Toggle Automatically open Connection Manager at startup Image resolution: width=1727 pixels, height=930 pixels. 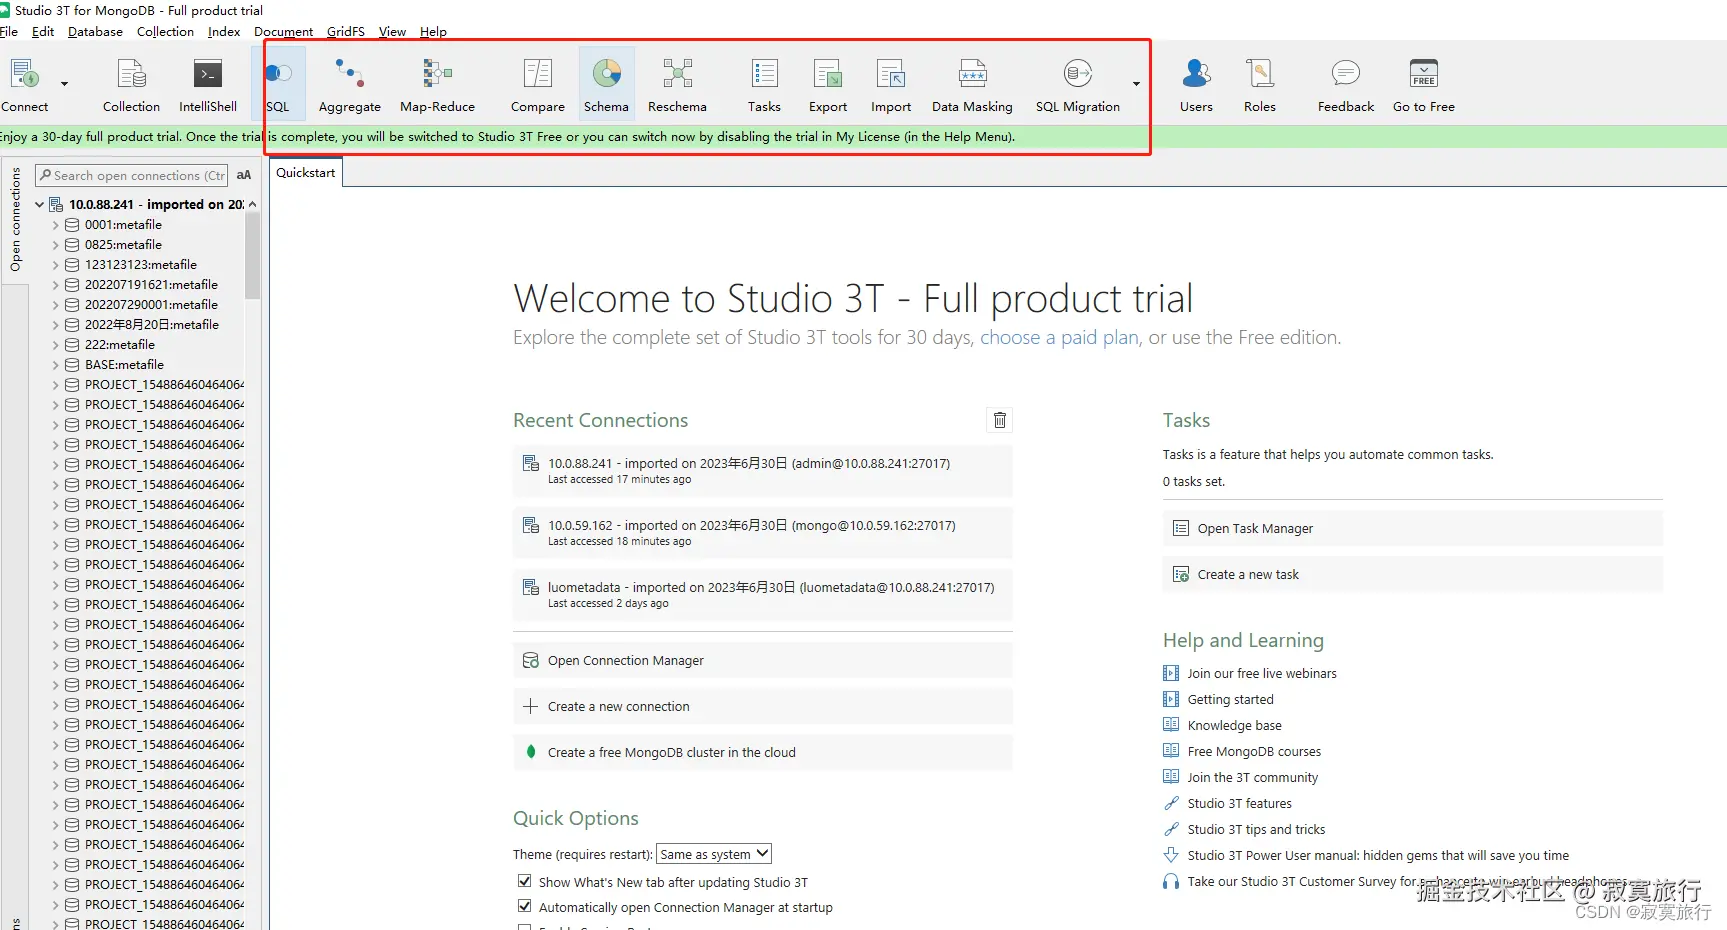pos(524,906)
